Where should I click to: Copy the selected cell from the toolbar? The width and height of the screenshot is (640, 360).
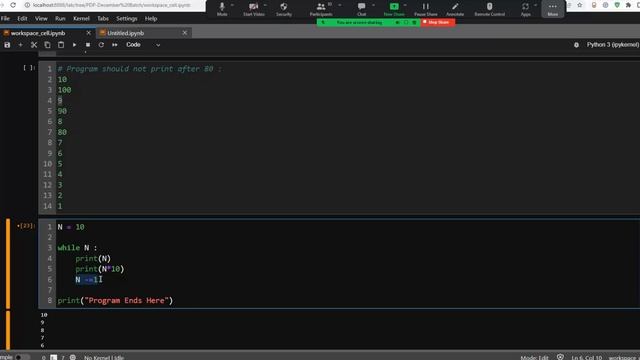coord(47,45)
